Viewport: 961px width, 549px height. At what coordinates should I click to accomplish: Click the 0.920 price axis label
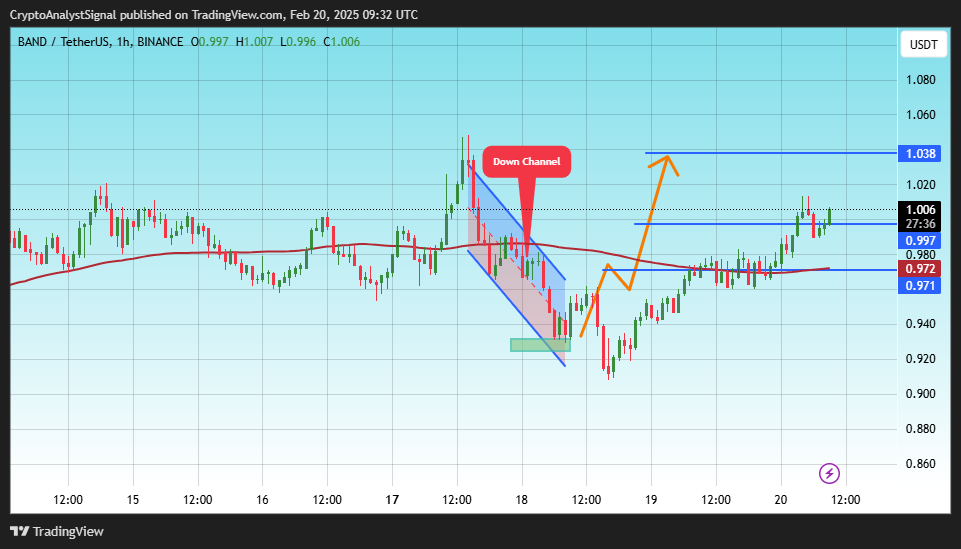921,358
